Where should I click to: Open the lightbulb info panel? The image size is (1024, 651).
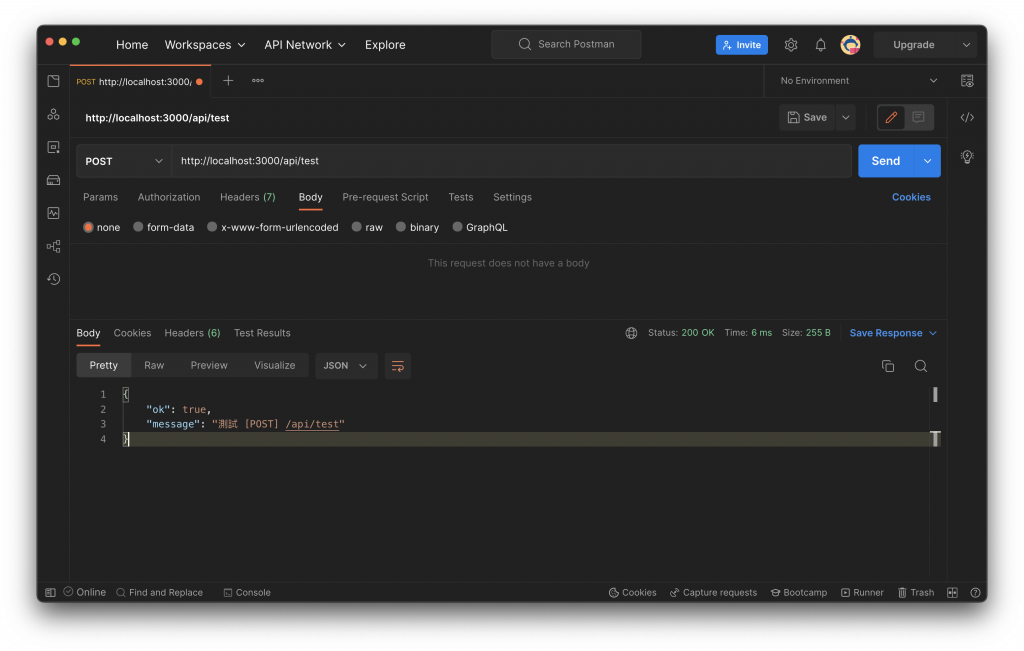(967, 157)
